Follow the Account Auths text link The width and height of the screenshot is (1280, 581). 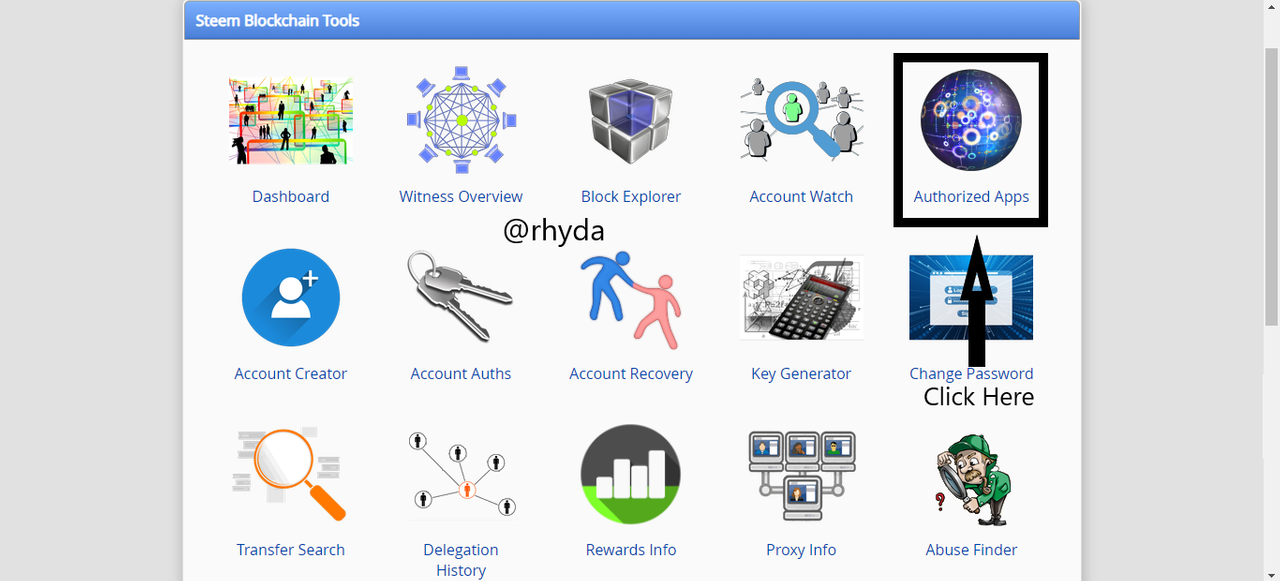pyautogui.click(x=461, y=373)
